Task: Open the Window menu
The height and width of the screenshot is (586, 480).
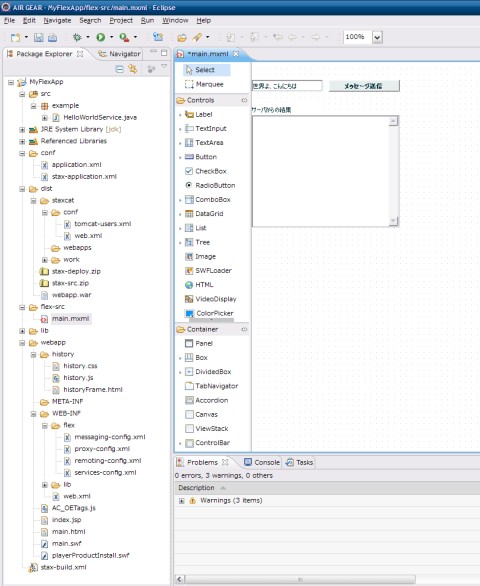Action: (x=175, y=21)
